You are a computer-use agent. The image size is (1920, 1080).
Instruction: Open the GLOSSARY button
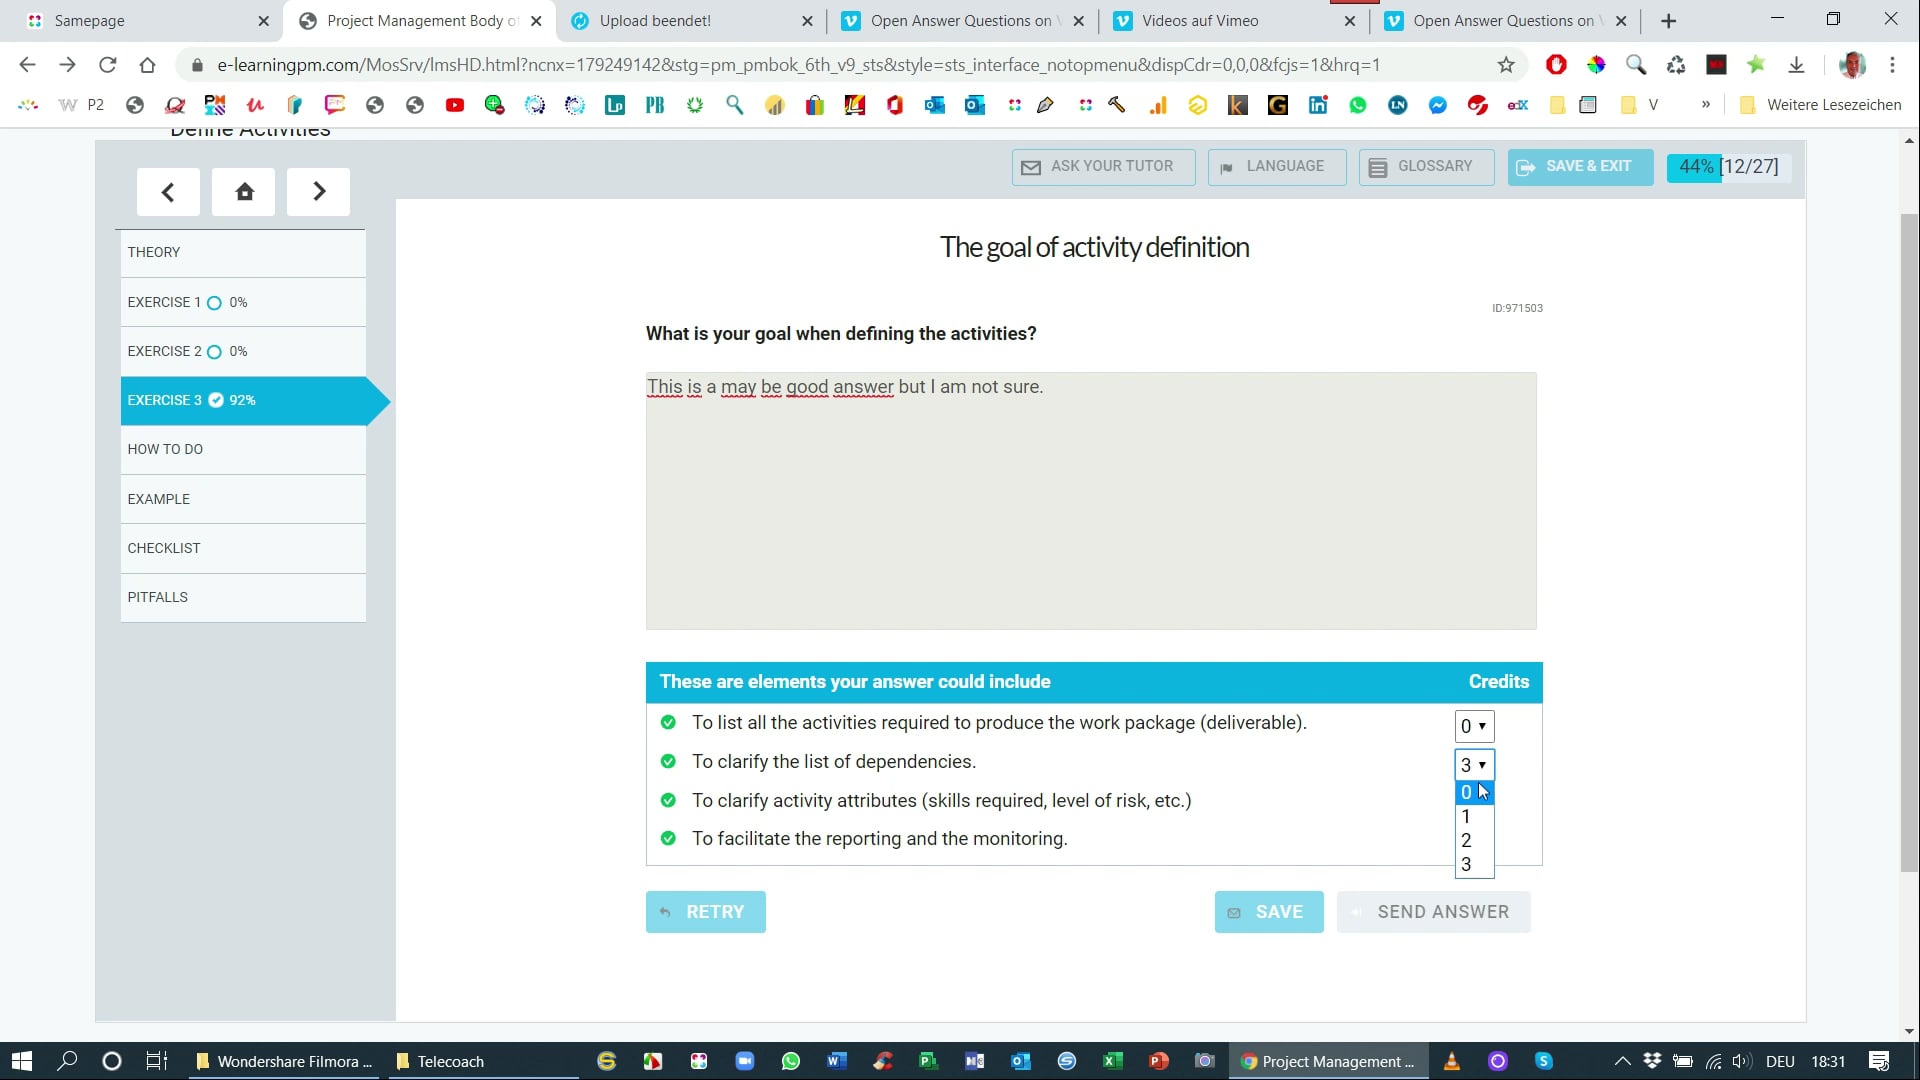pyautogui.click(x=1426, y=167)
